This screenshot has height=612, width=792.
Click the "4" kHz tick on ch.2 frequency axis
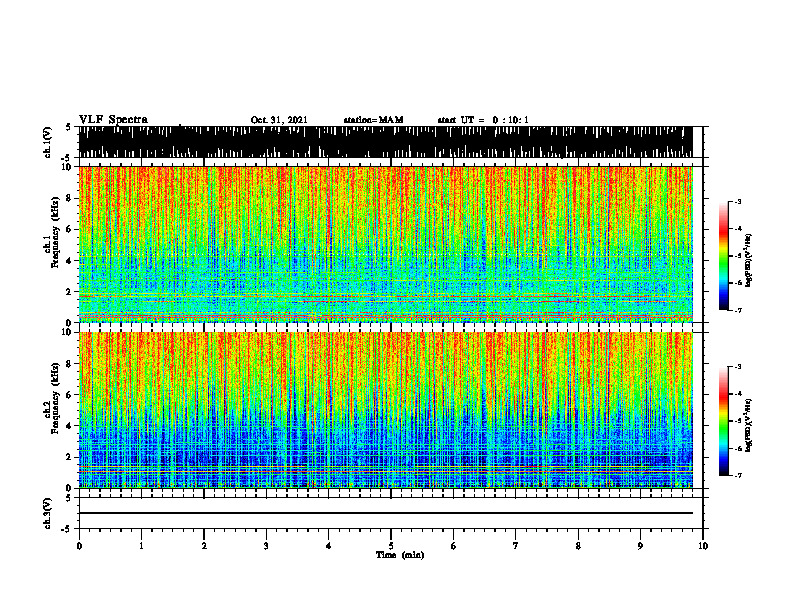[x=70, y=426]
